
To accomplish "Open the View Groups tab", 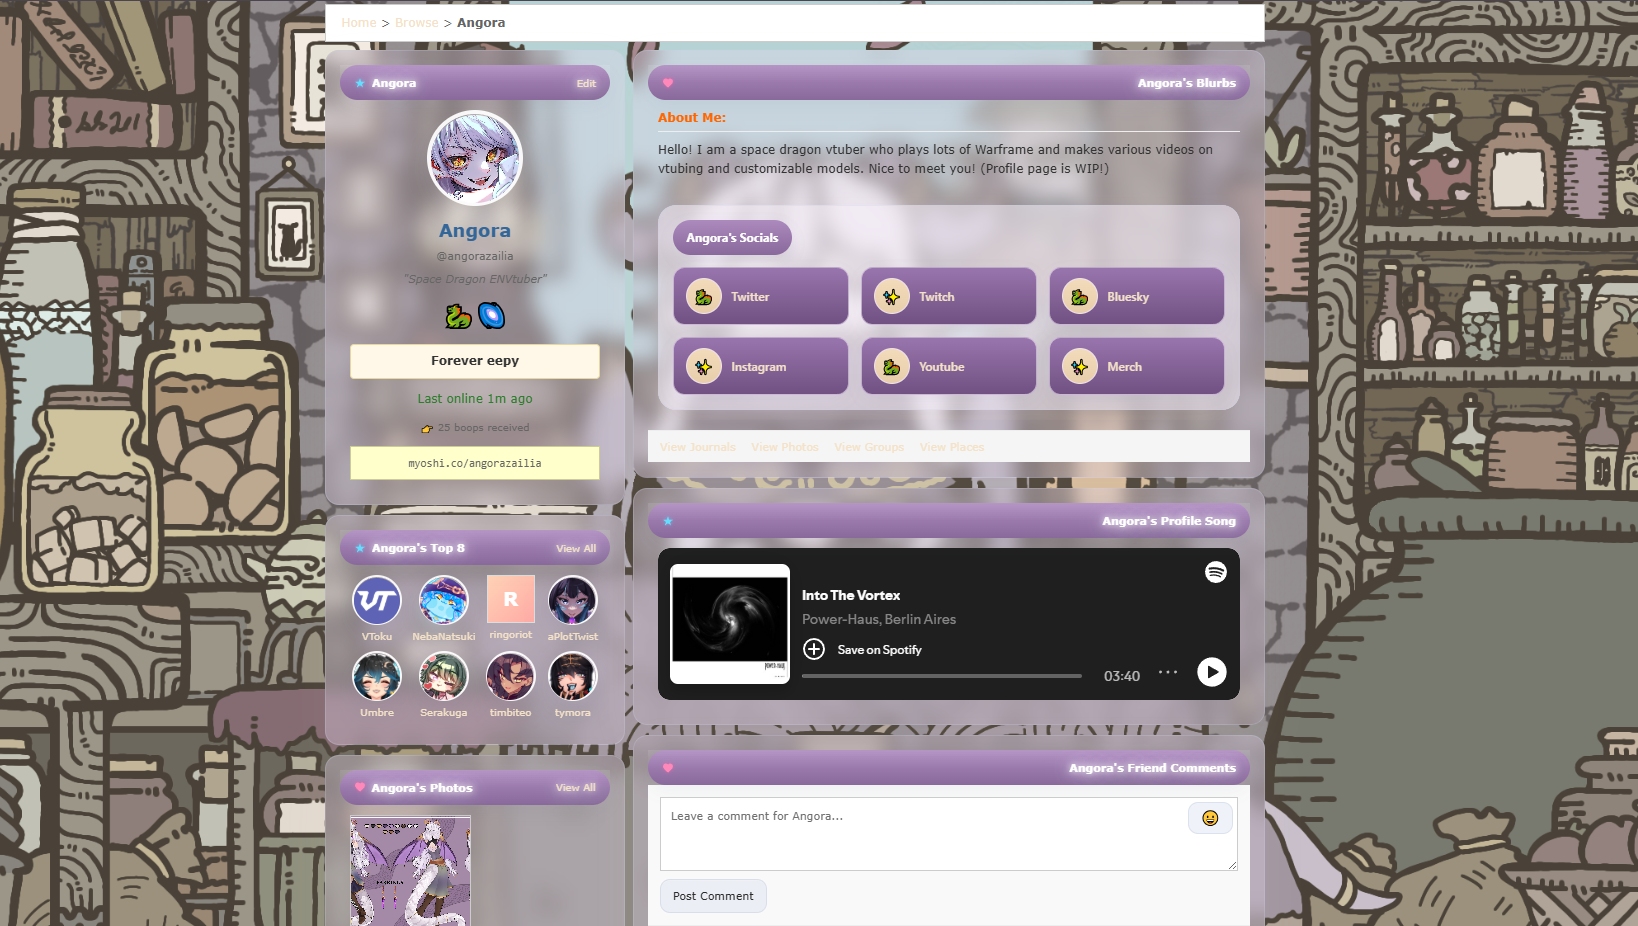I will coord(868,447).
